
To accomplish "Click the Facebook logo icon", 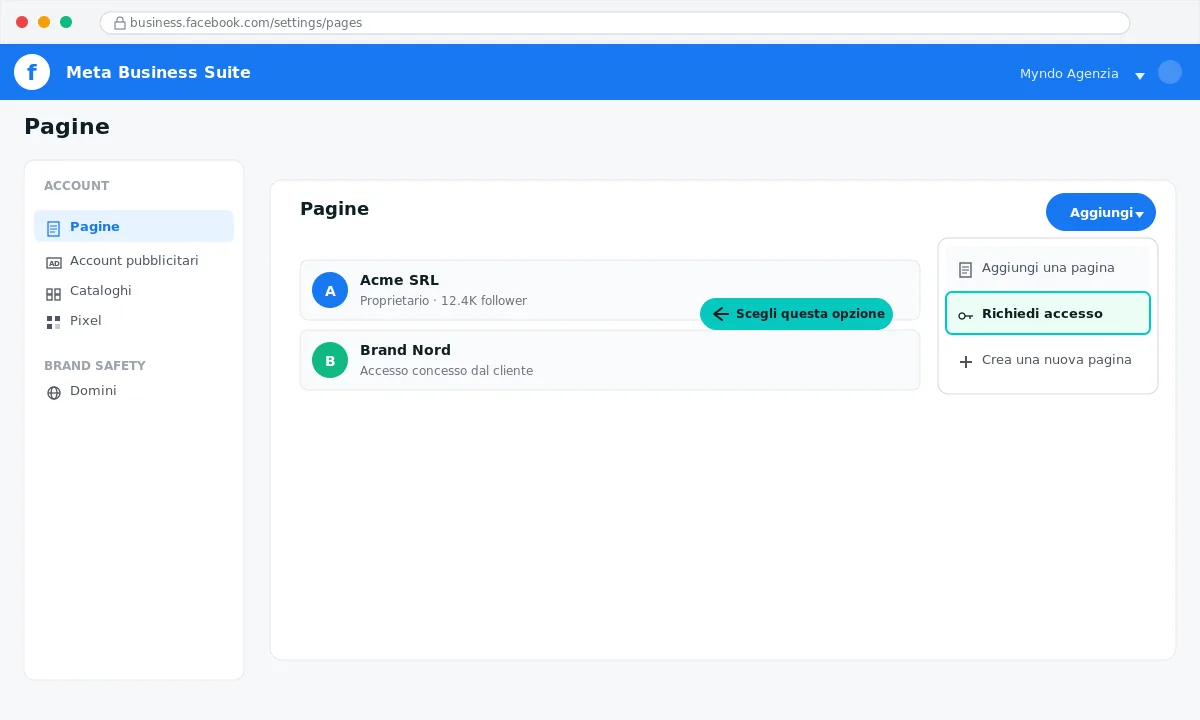I will tap(32, 72).
